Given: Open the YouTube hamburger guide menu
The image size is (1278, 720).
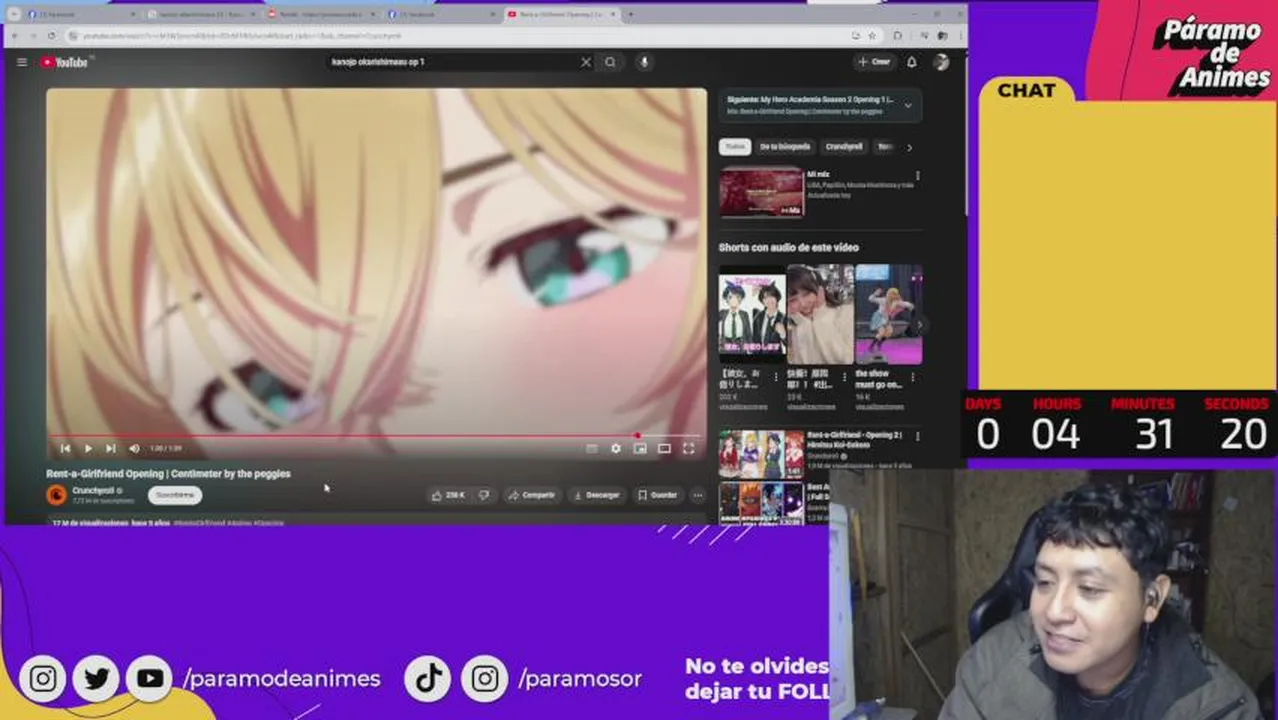Looking at the screenshot, I should tap(22, 62).
